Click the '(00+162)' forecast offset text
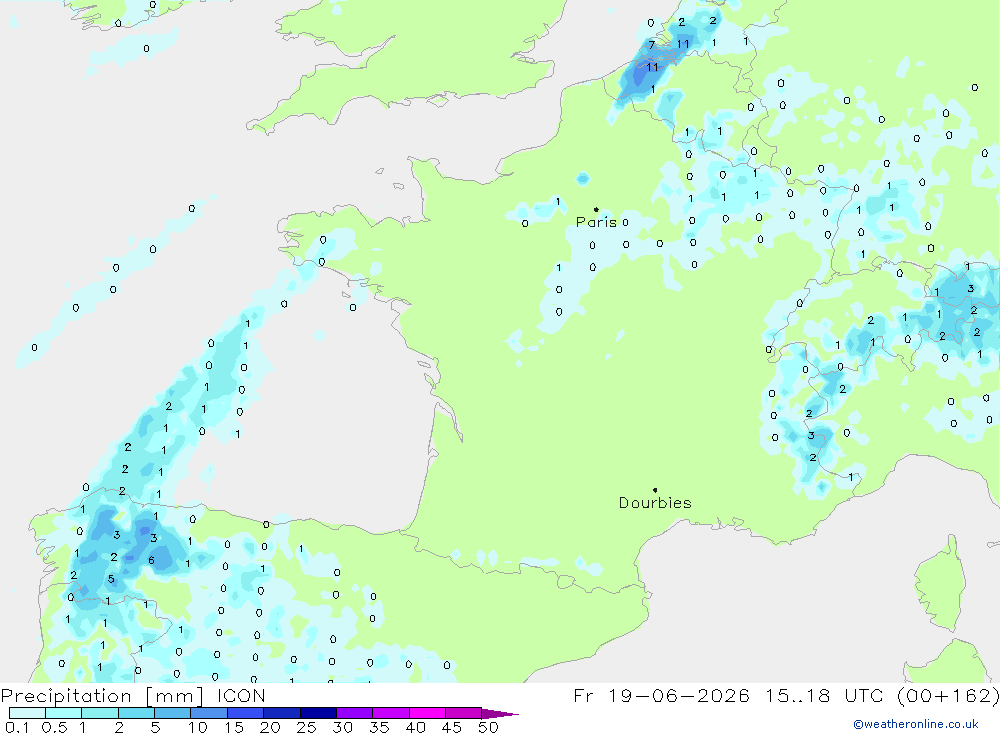The height and width of the screenshot is (733, 1000). 948,695
